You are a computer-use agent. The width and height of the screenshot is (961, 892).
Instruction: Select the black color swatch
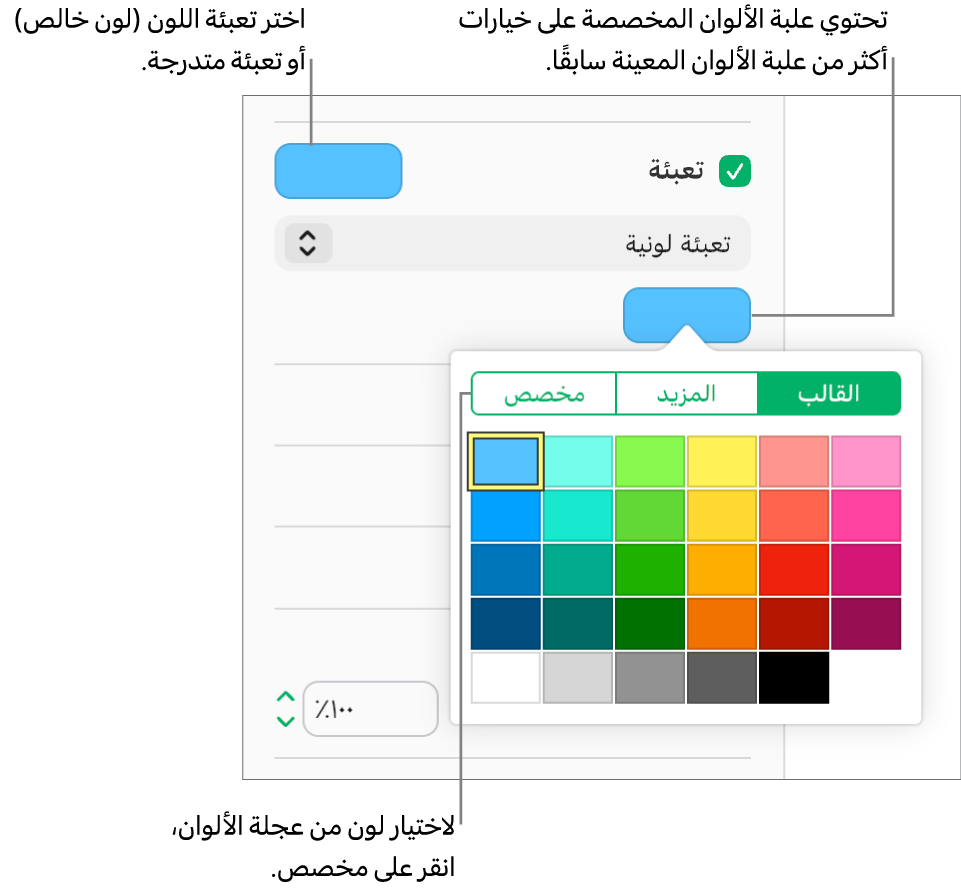(794, 677)
